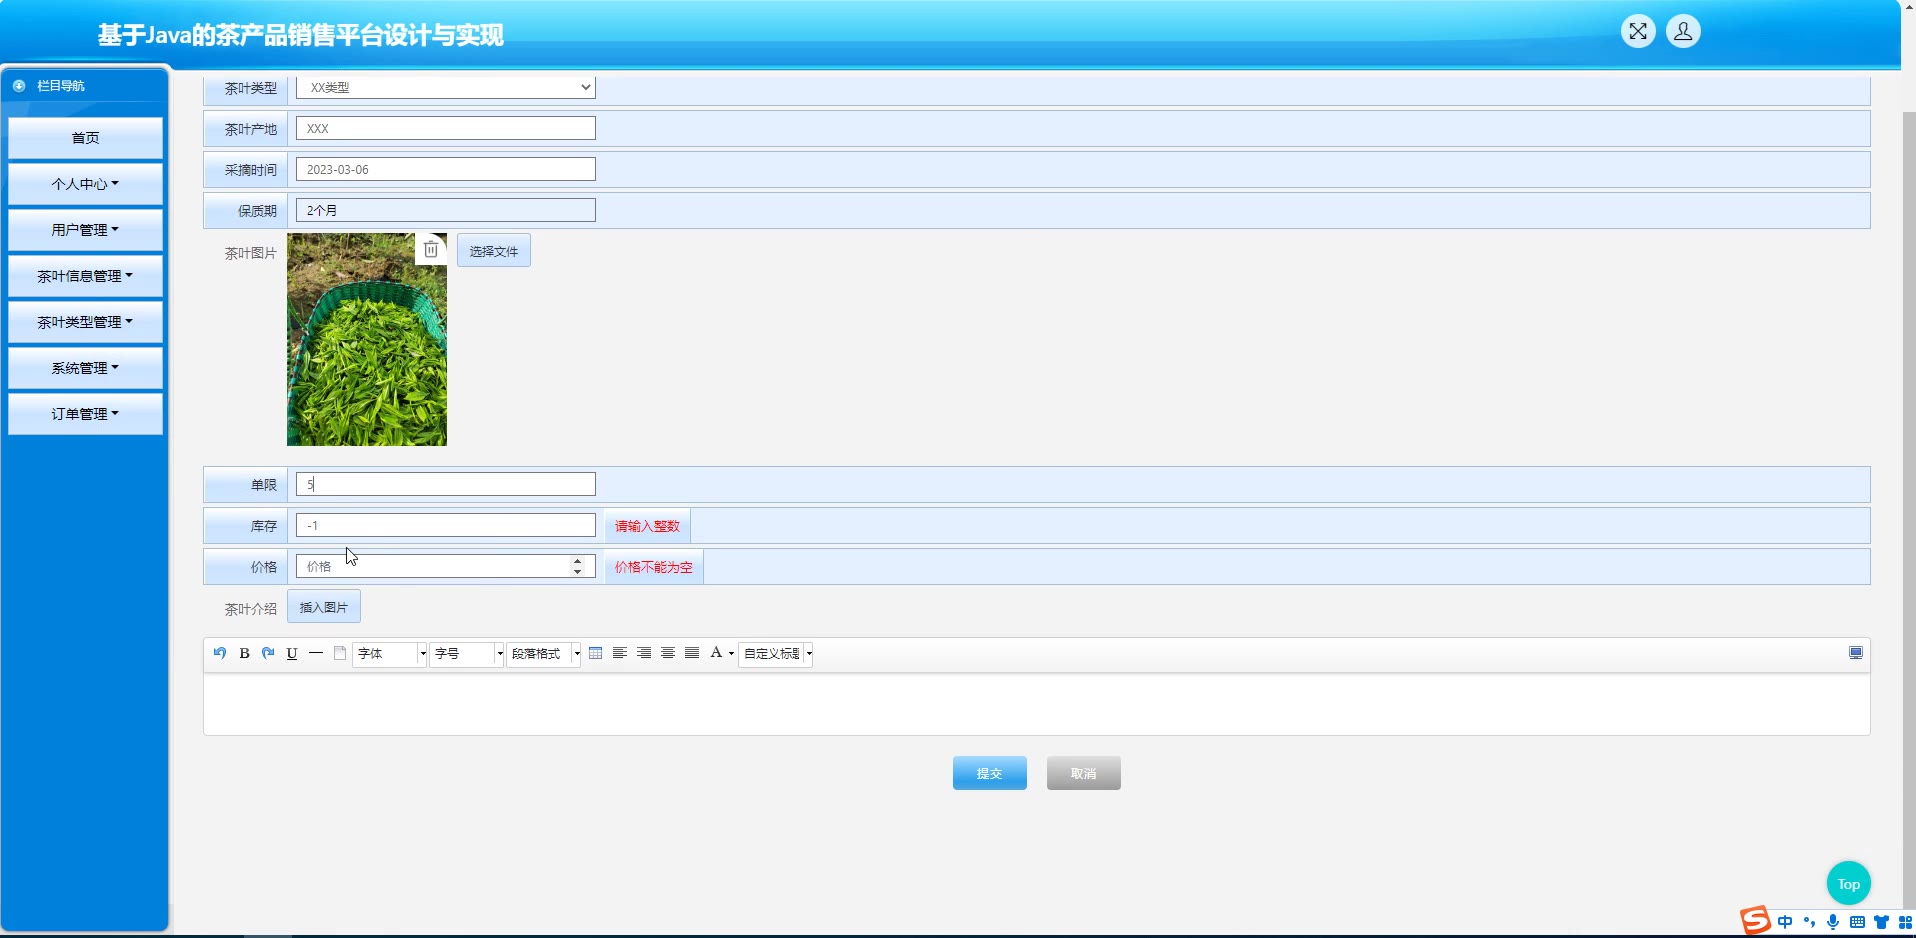This screenshot has width=1916, height=938.
Task: Toggle the punctuation mode in the IME bar
Action: click(1809, 922)
